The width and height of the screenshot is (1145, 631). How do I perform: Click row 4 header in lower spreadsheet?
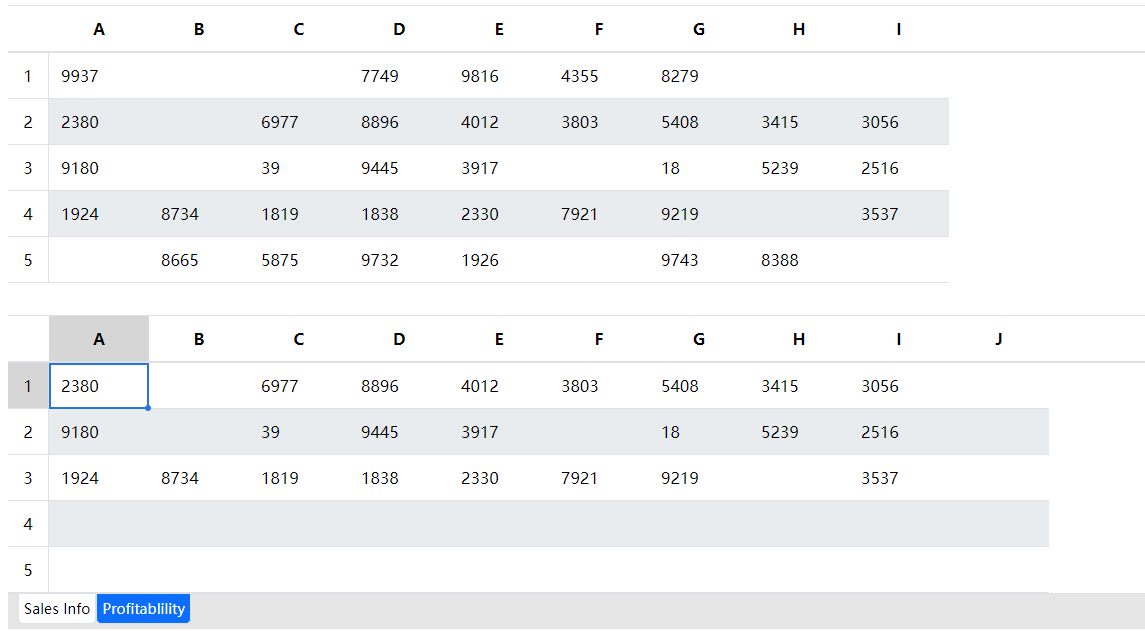click(28, 524)
